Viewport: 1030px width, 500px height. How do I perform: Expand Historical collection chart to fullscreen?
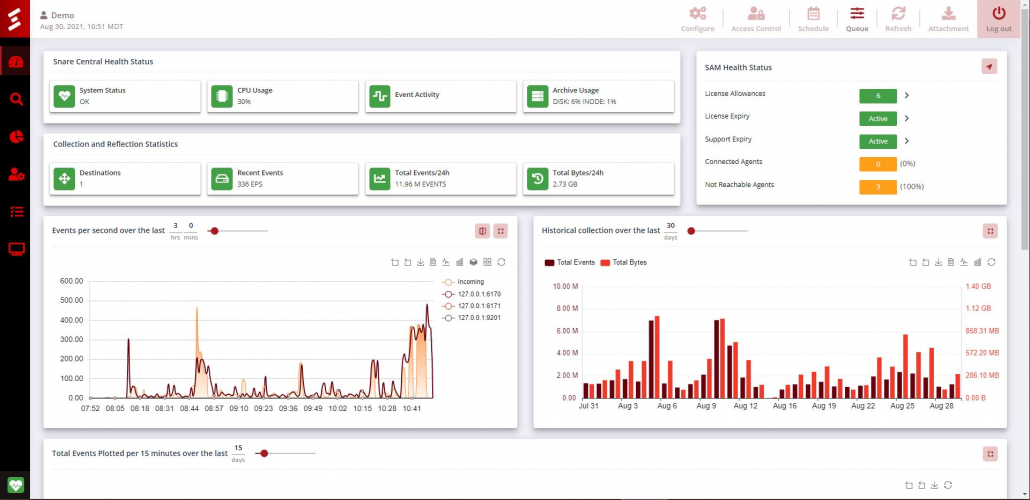point(991,231)
